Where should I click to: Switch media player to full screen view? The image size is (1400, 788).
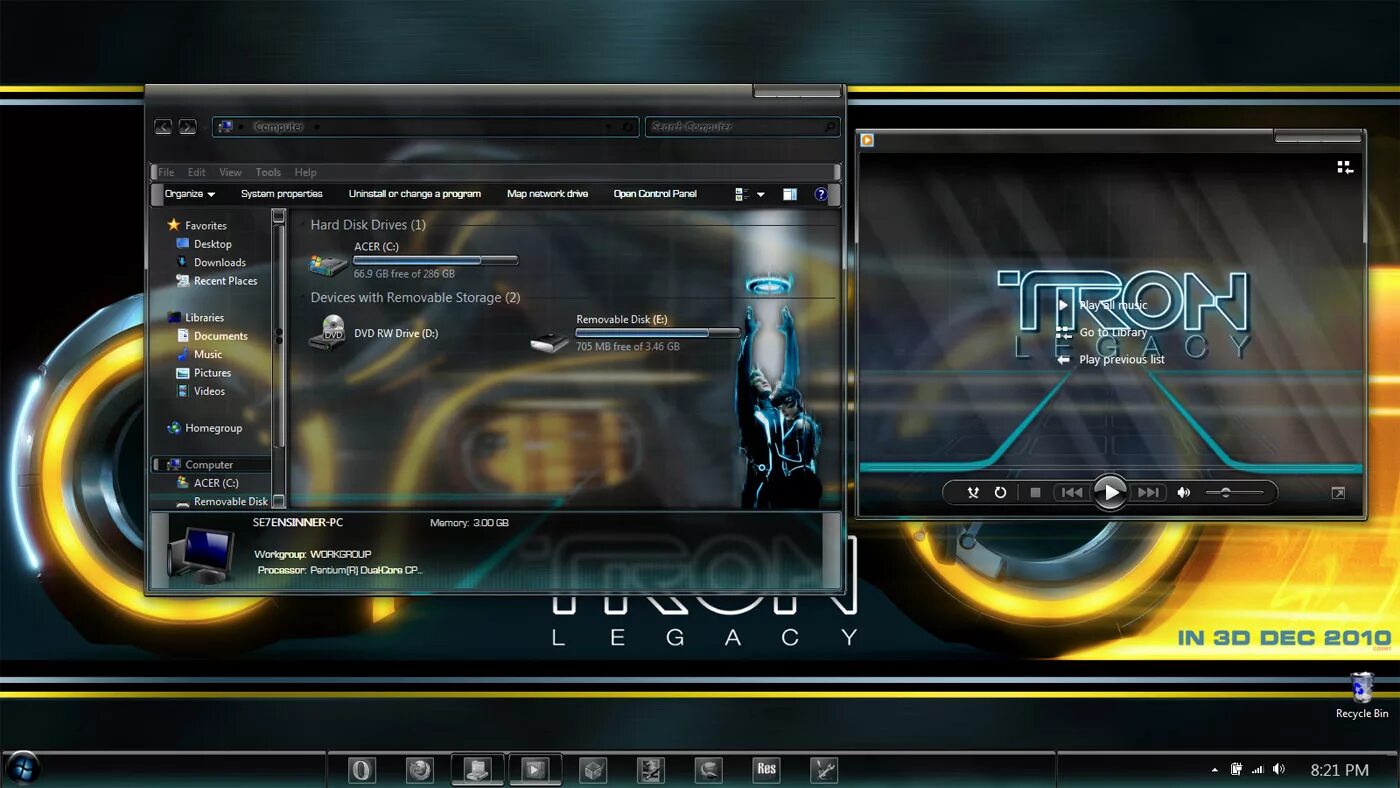coord(1338,493)
